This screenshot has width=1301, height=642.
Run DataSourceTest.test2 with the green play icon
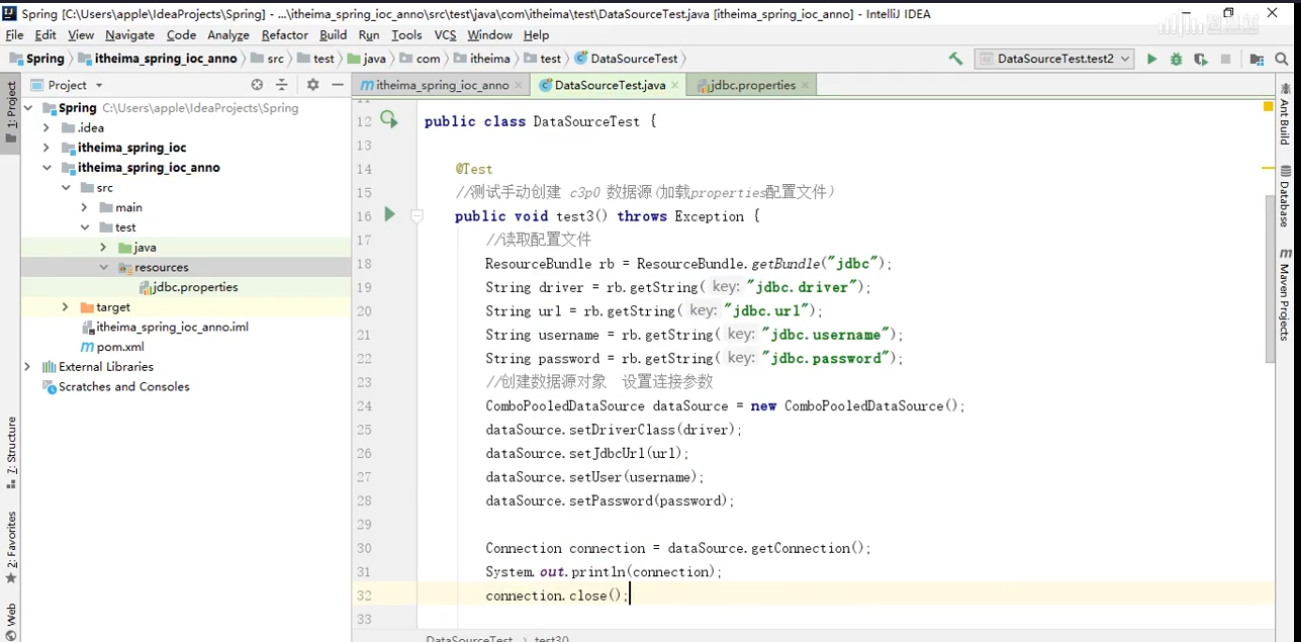pos(1152,59)
